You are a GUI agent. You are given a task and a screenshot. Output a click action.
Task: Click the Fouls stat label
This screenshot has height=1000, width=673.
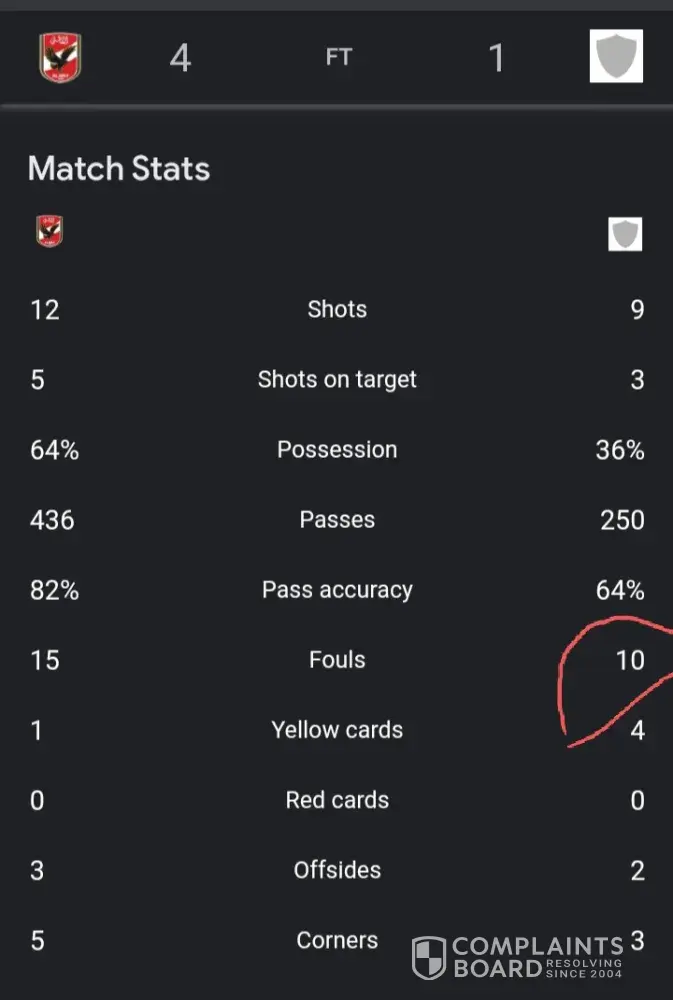337,660
